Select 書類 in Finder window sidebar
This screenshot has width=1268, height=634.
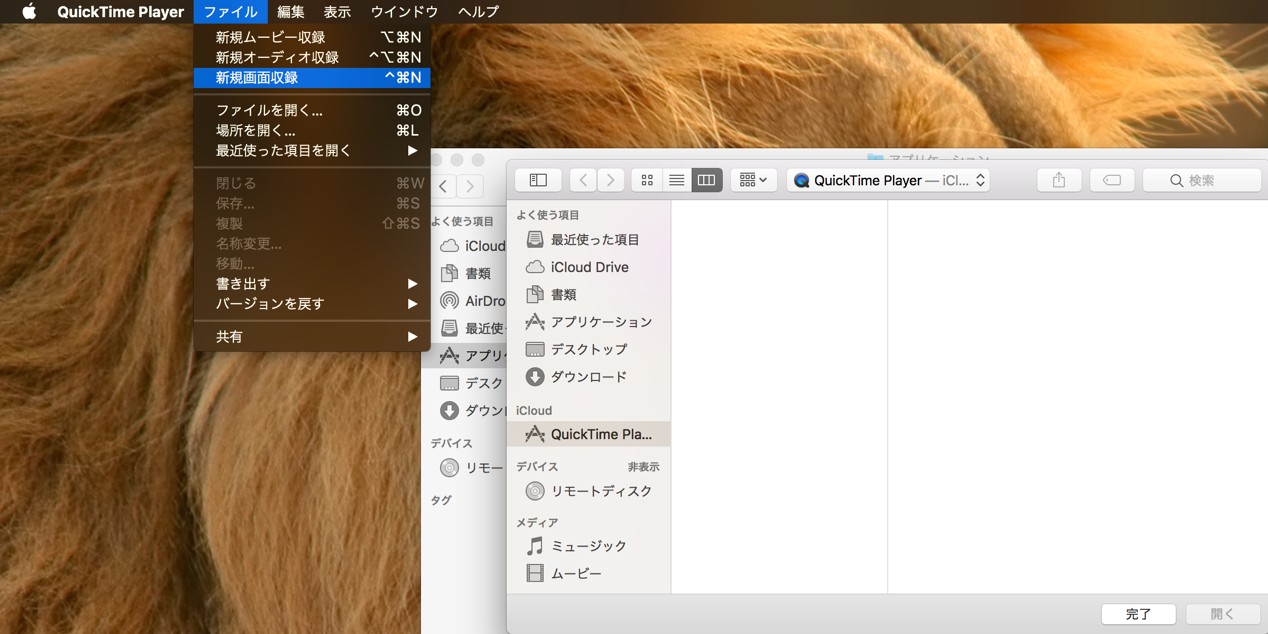tap(466, 273)
